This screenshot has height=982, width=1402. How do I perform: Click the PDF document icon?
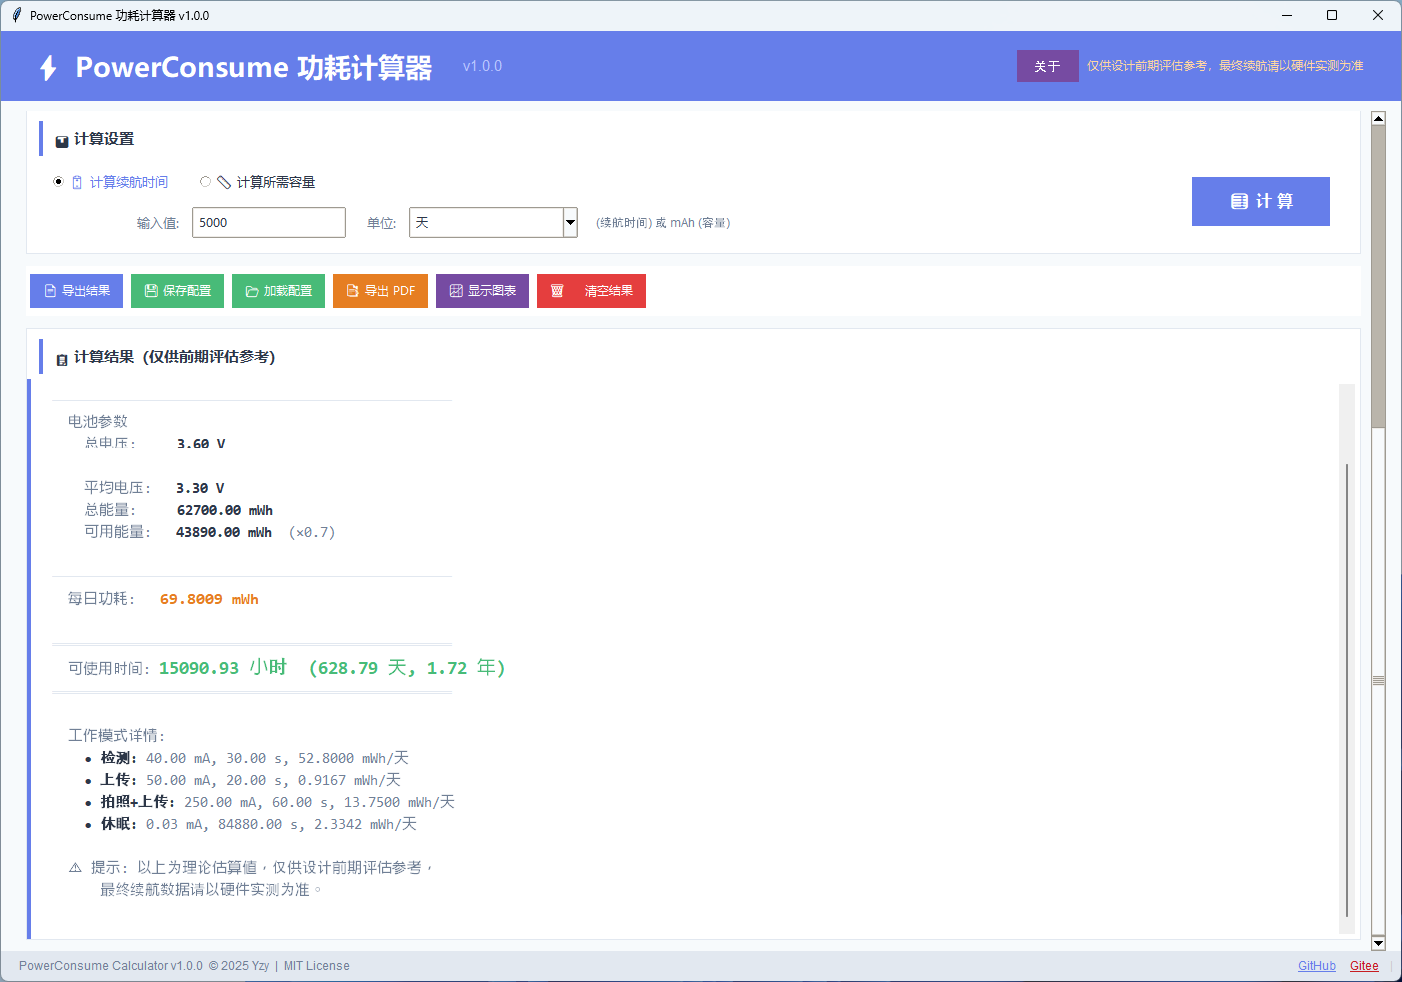(x=352, y=291)
